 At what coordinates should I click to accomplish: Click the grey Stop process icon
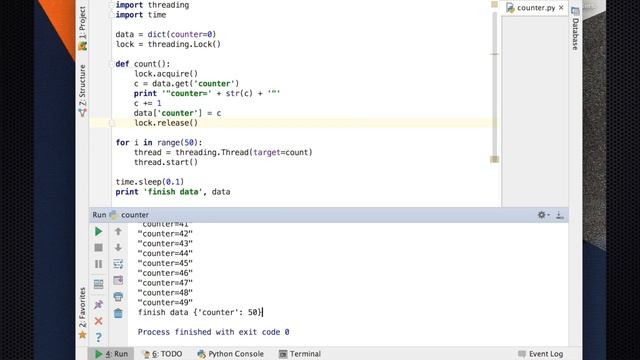(x=98, y=248)
